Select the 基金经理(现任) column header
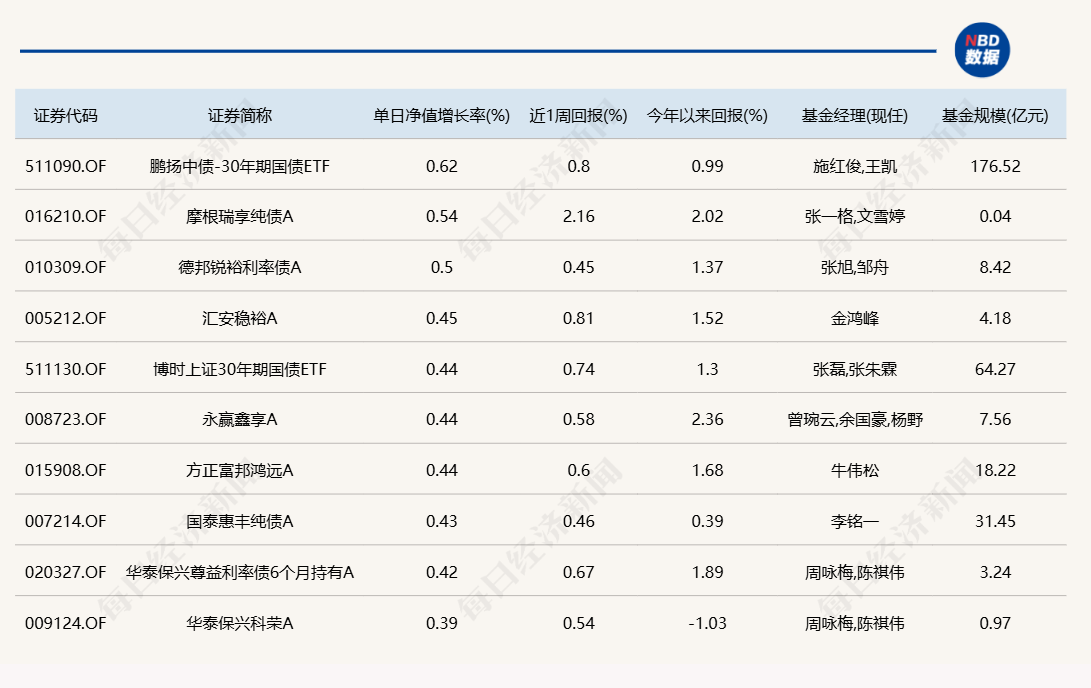The height and width of the screenshot is (688, 1091). pyautogui.click(x=854, y=115)
